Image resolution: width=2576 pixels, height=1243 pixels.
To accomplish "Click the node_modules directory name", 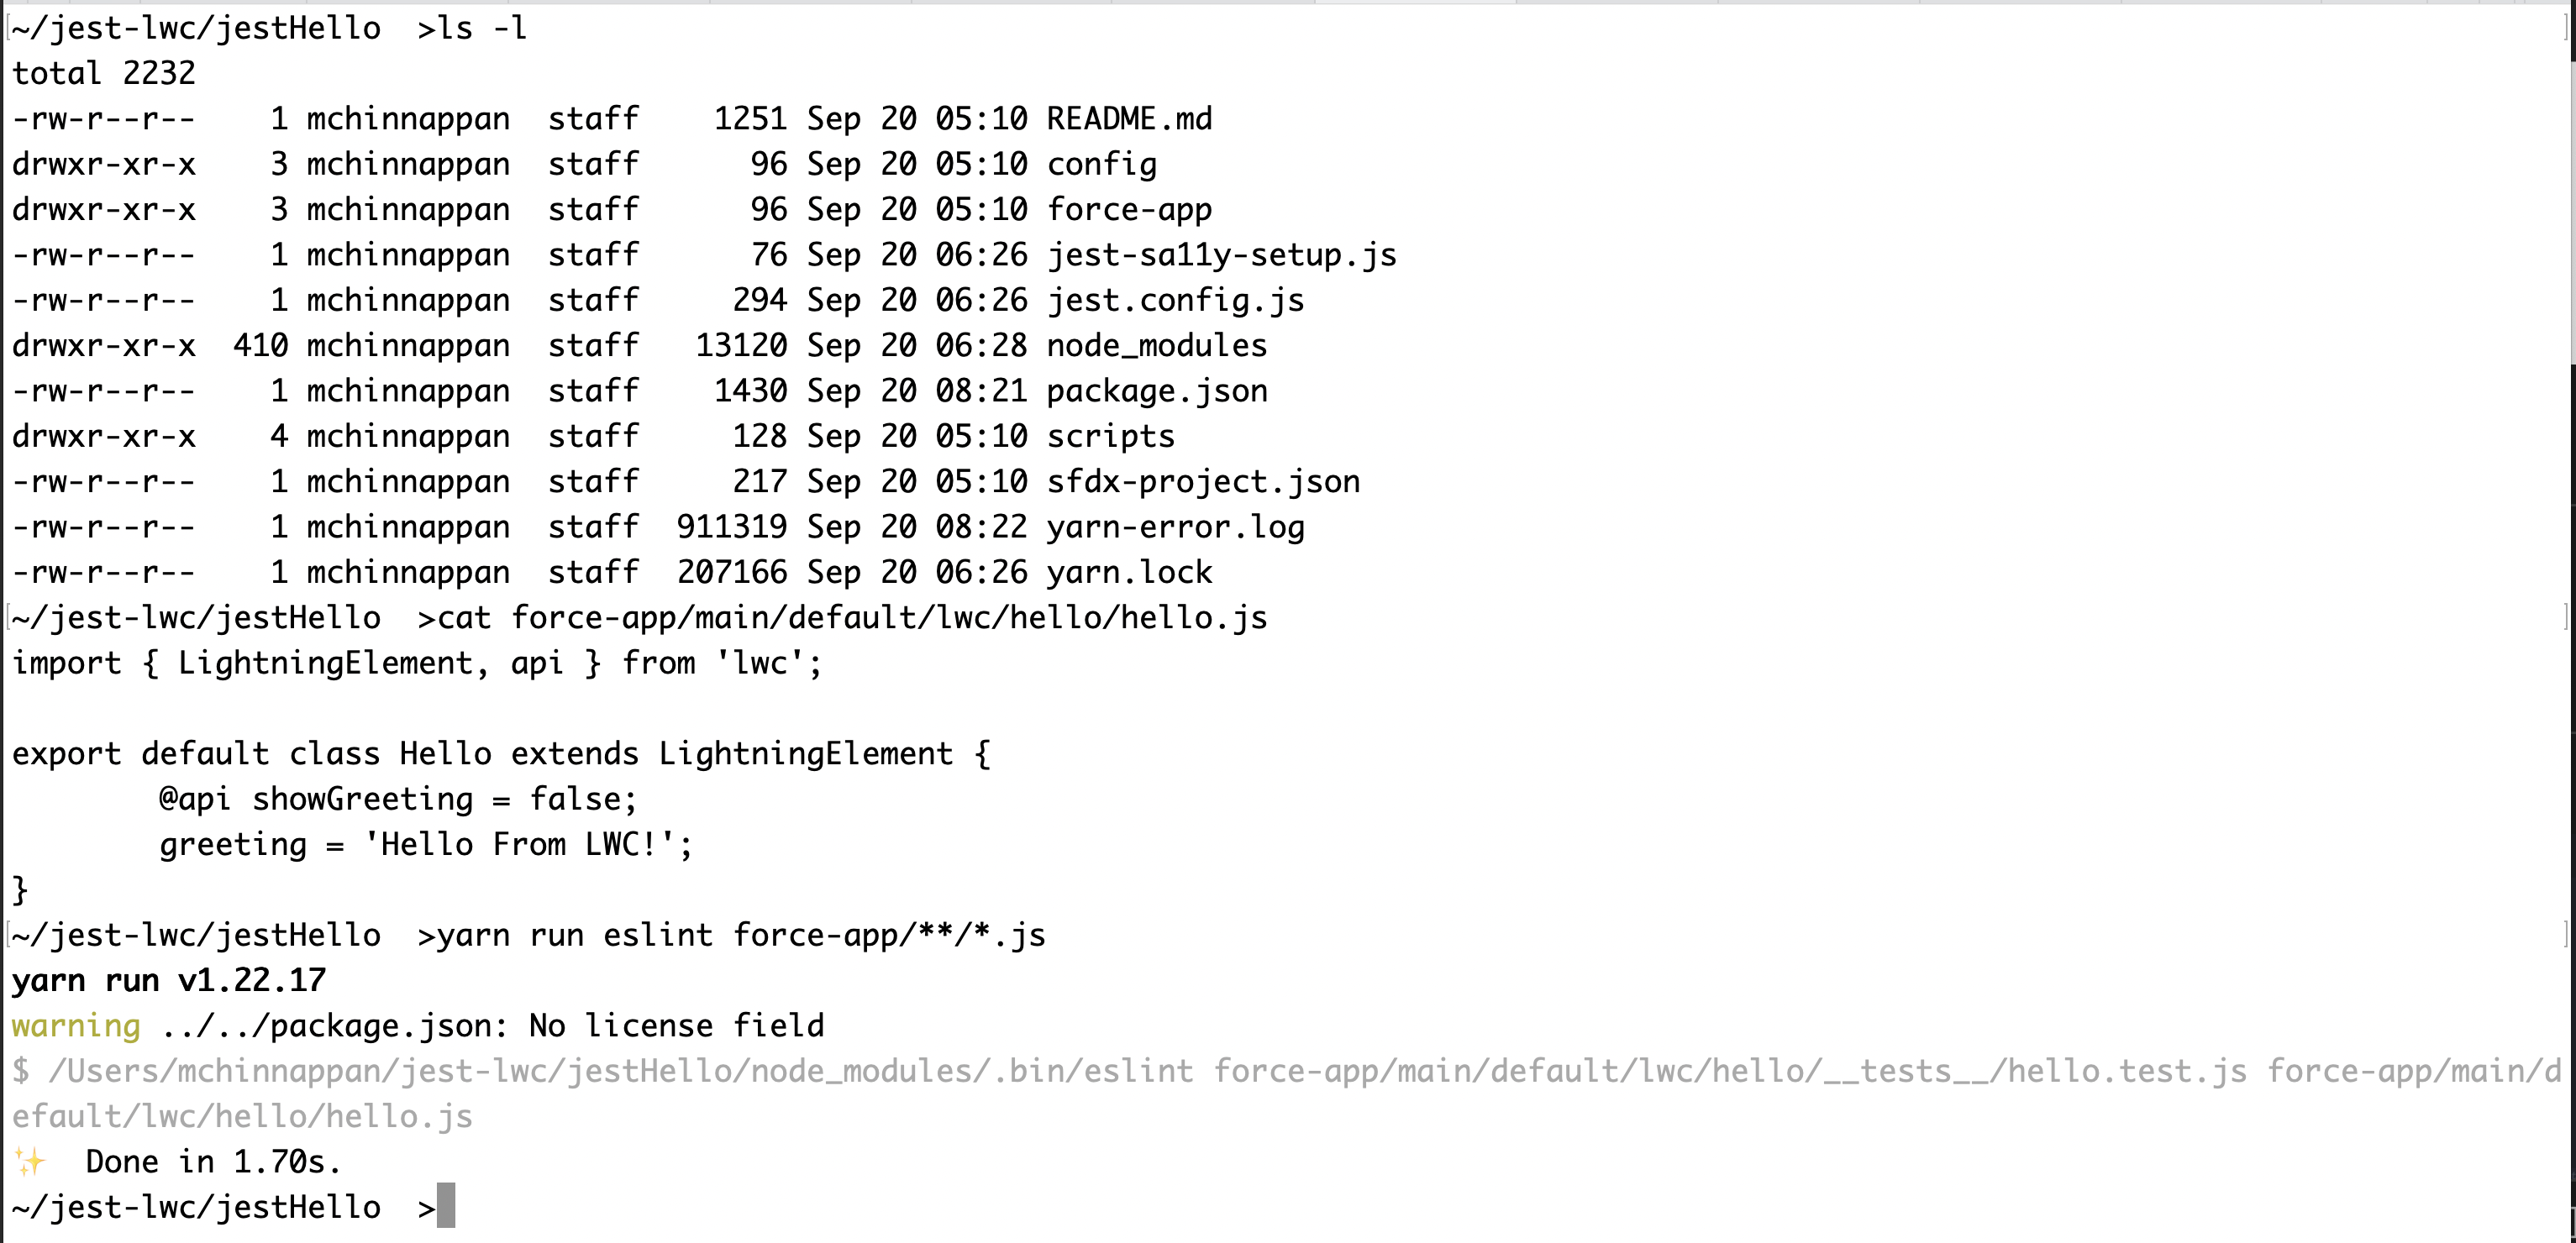I will 1156,346.
